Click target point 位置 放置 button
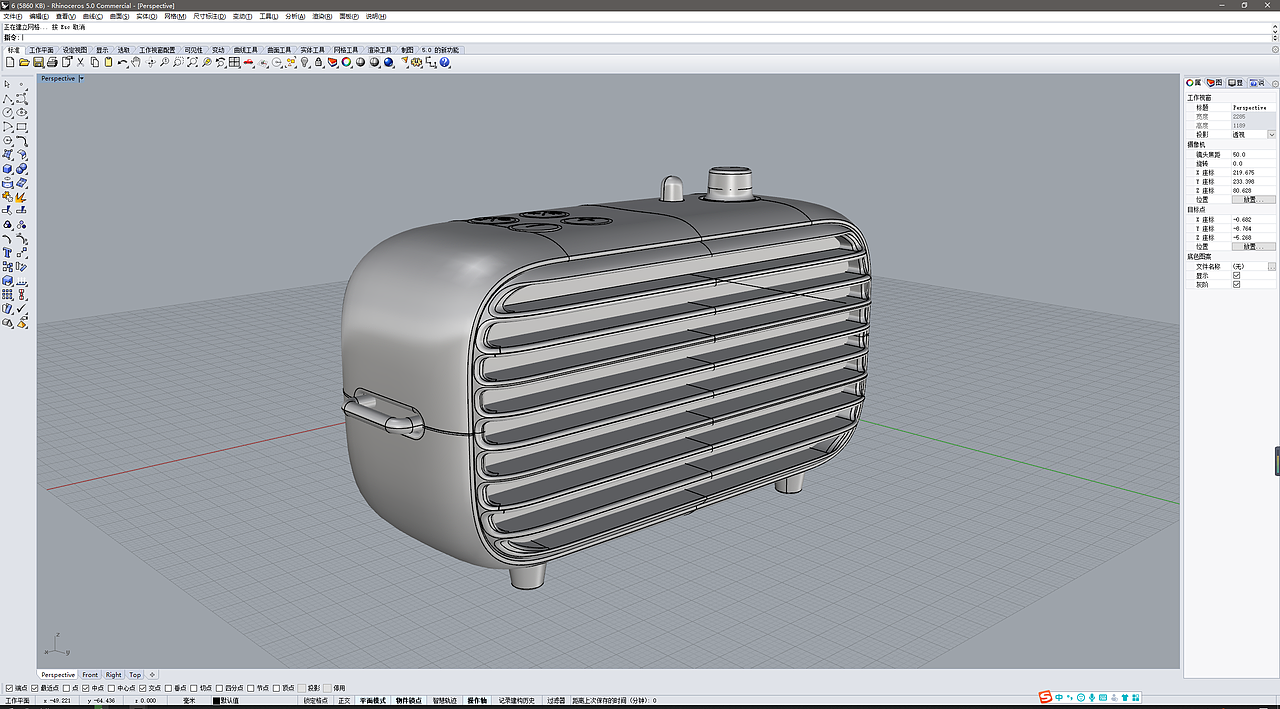 (1253, 246)
